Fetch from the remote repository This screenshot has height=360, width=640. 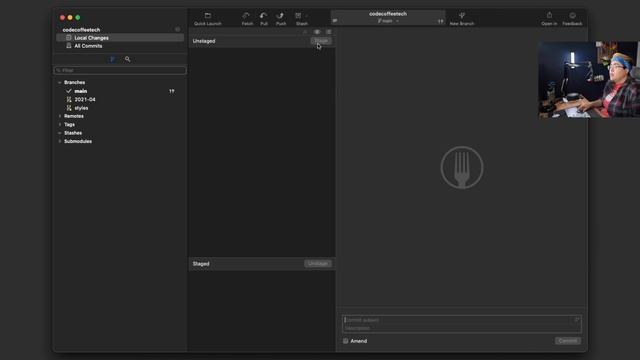pos(247,19)
